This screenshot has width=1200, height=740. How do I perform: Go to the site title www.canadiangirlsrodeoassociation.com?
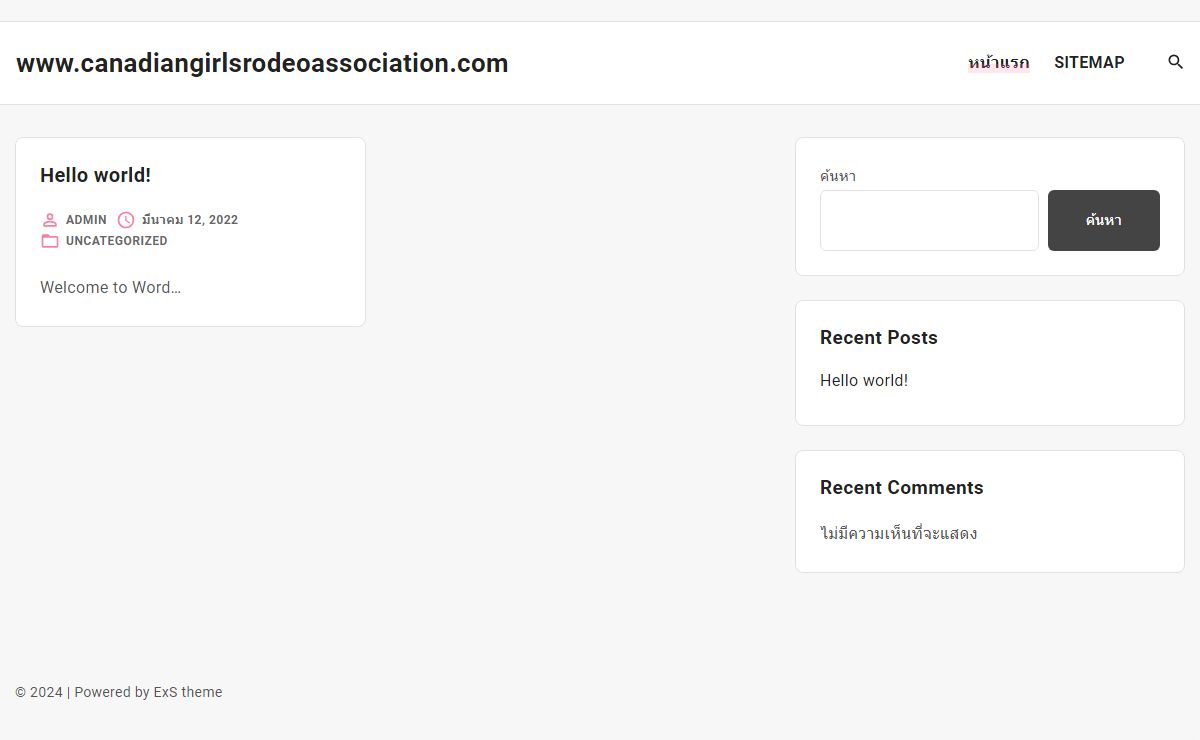pyautogui.click(x=262, y=63)
